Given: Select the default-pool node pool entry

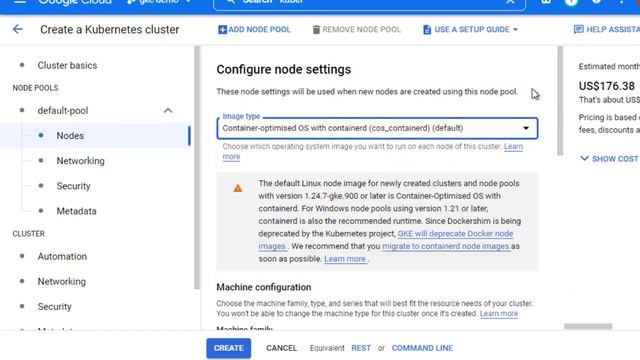Looking at the screenshot, I should pyautogui.click(x=63, y=111).
